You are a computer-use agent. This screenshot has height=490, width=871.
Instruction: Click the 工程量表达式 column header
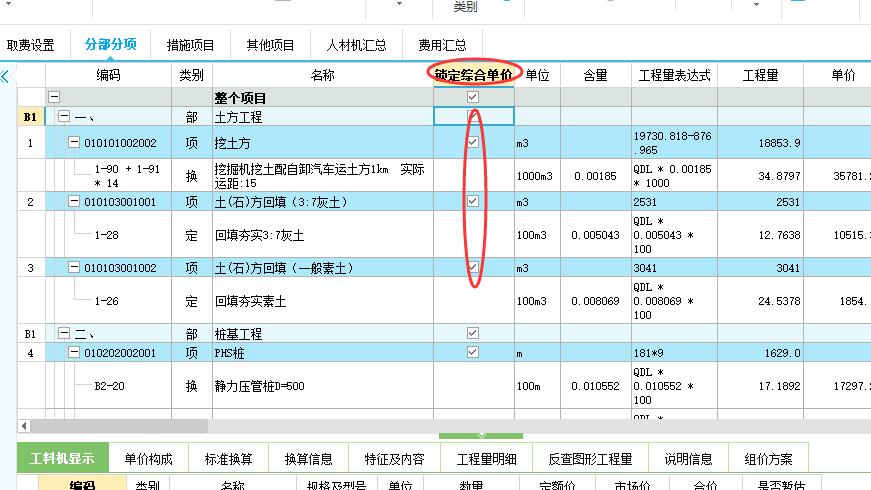tap(674, 75)
